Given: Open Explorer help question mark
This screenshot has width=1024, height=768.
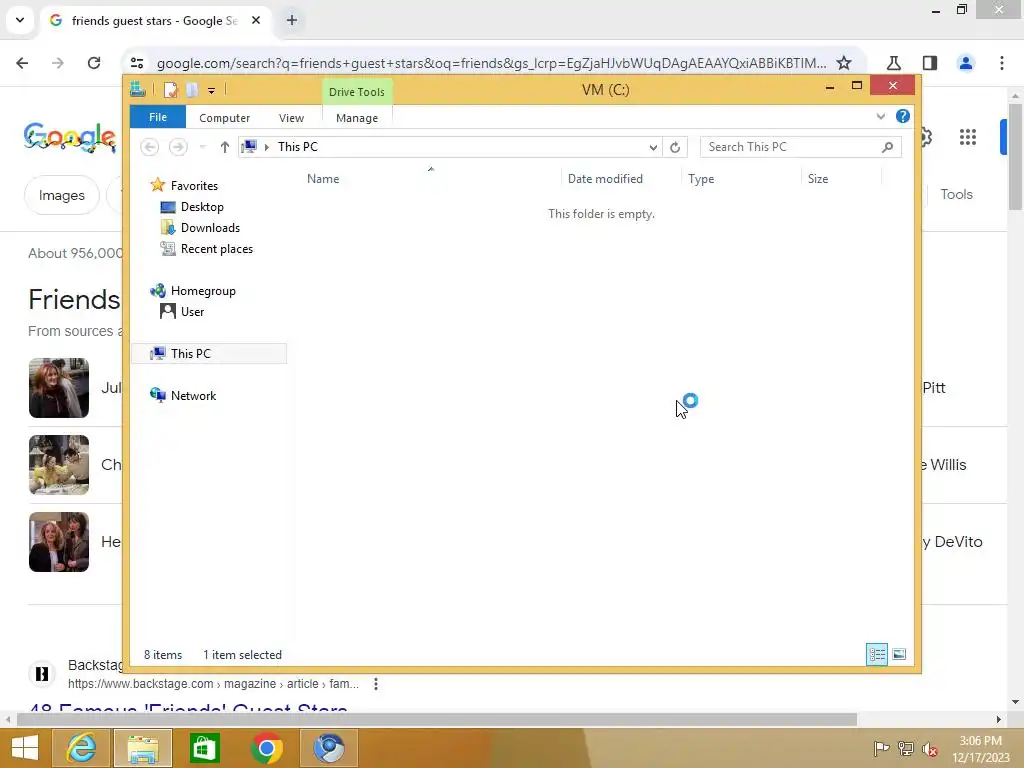Looking at the screenshot, I should (x=903, y=116).
